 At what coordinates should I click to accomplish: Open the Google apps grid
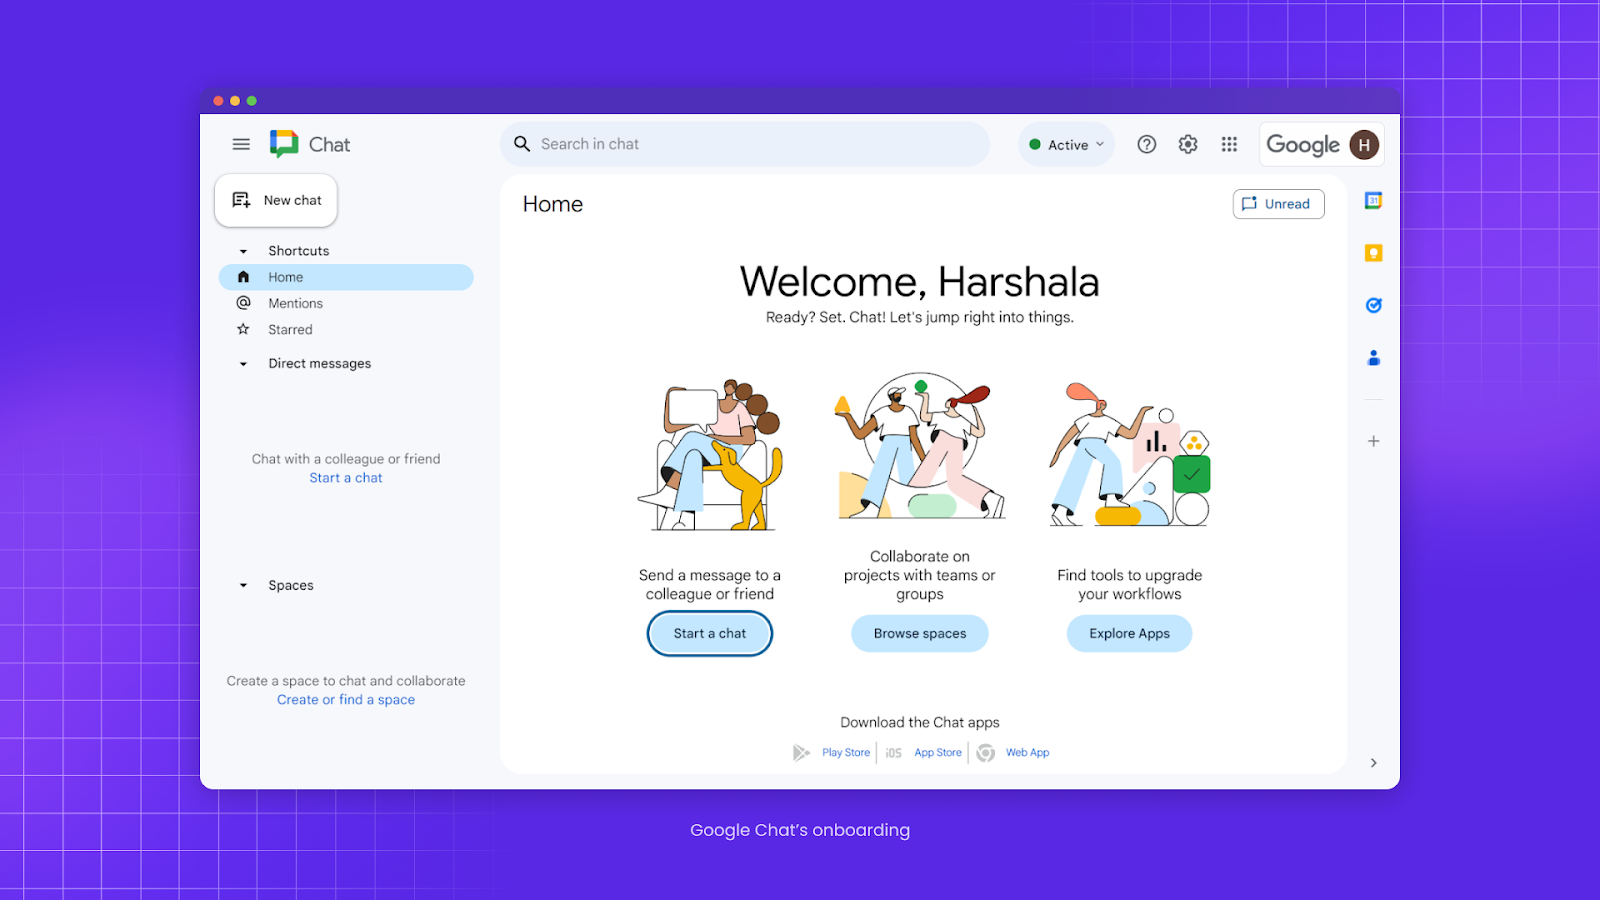(1229, 144)
